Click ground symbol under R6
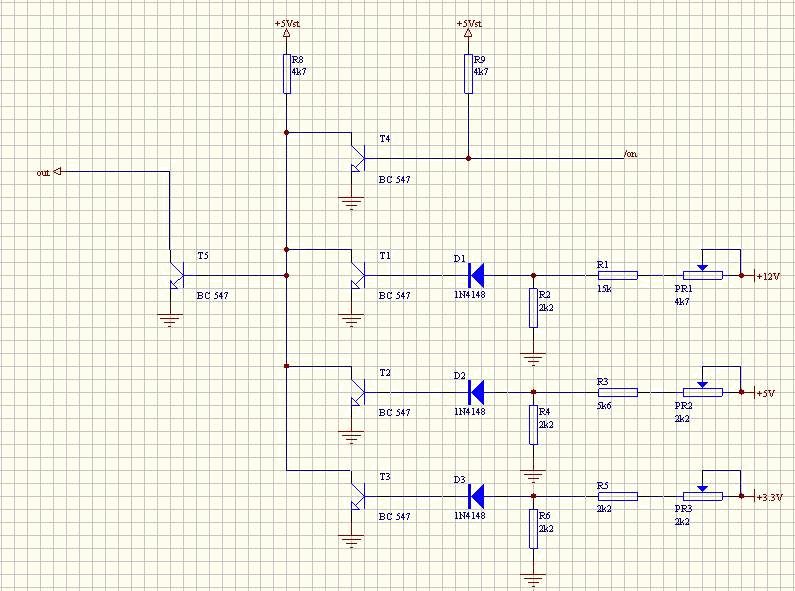The height and width of the screenshot is (591, 795). click(533, 580)
